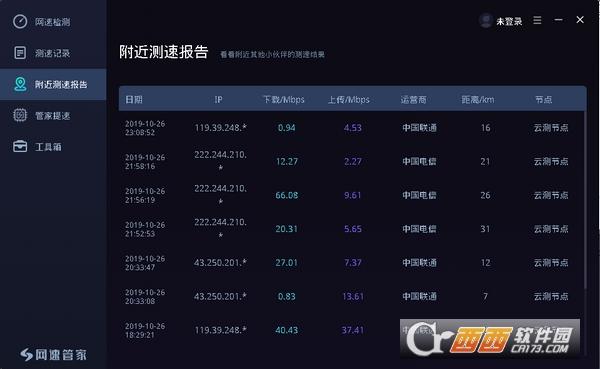This screenshot has width=600, height=369.
Task: Click the IP column header
Action: (x=218, y=100)
